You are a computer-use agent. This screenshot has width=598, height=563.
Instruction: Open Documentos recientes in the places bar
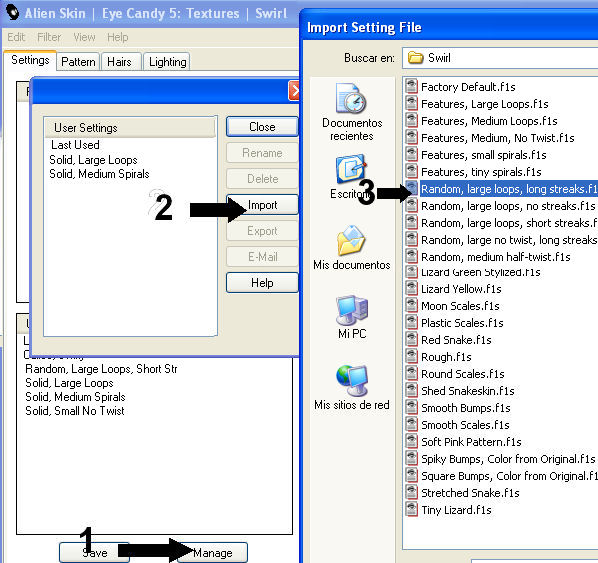(352, 112)
